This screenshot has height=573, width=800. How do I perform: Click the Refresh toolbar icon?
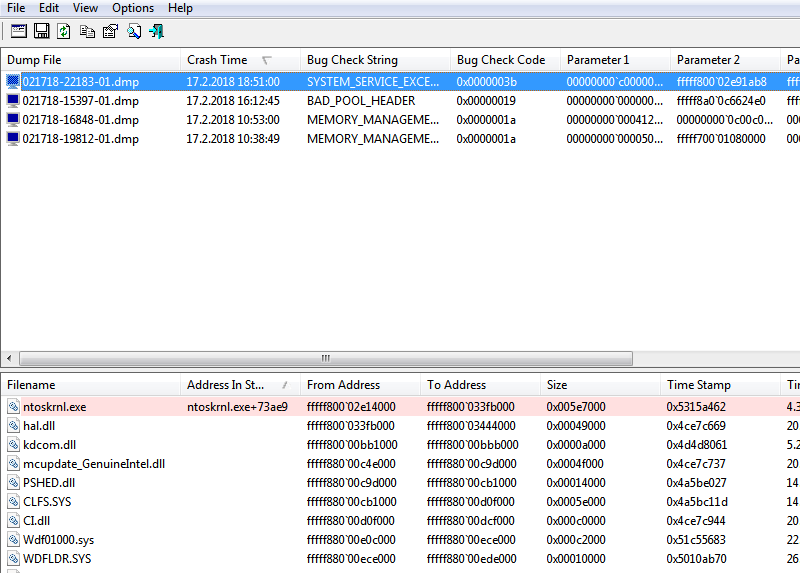click(x=64, y=31)
